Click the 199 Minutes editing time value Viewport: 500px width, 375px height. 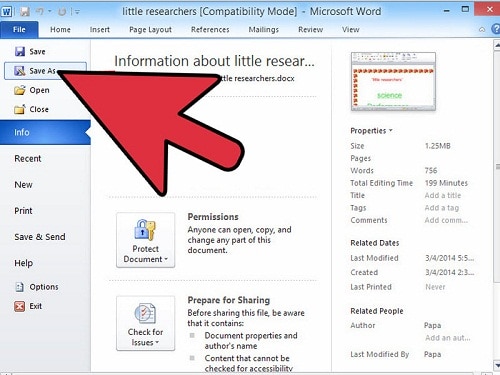(x=446, y=183)
